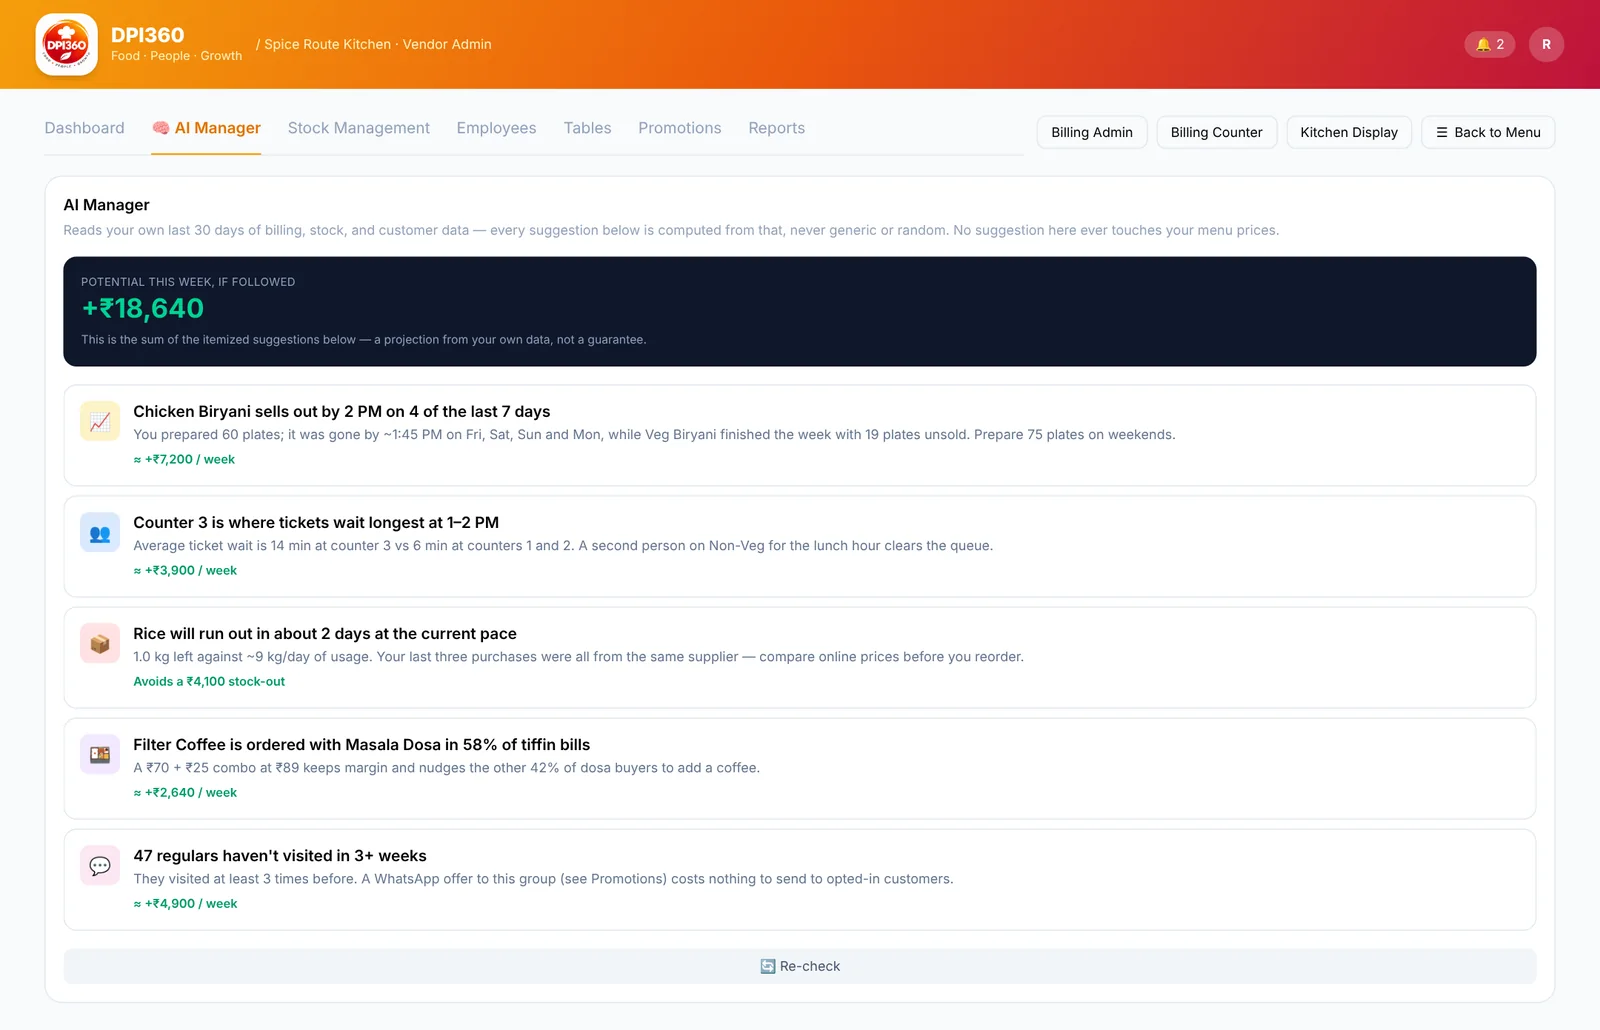Select the Filter Coffee with Masala Dosa heading
Screen dimensions: 1600x1030
[362, 744]
